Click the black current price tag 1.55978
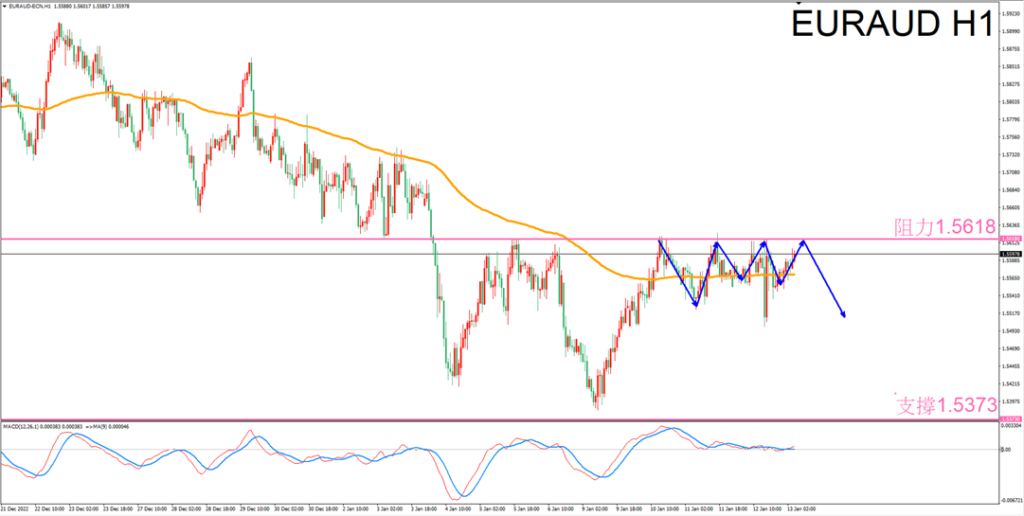The height and width of the screenshot is (516, 1024). click(x=1009, y=254)
